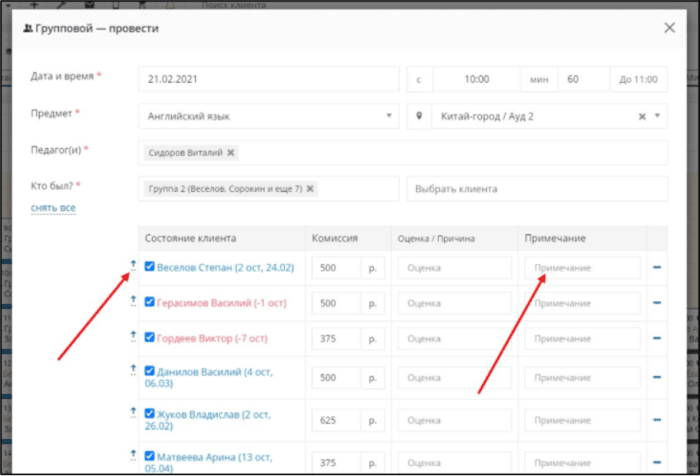The image size is (700, 476).
Task: Open the Предмет Английский язык dropdown
Action: point(269,116)
